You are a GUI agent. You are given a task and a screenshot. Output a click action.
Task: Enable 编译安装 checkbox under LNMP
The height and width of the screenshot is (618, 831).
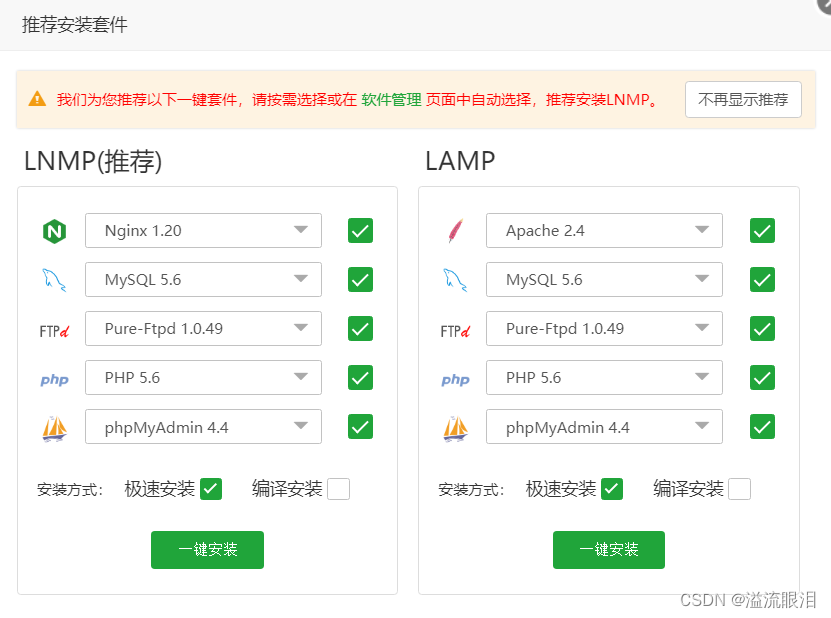click(x=338, y=489)
